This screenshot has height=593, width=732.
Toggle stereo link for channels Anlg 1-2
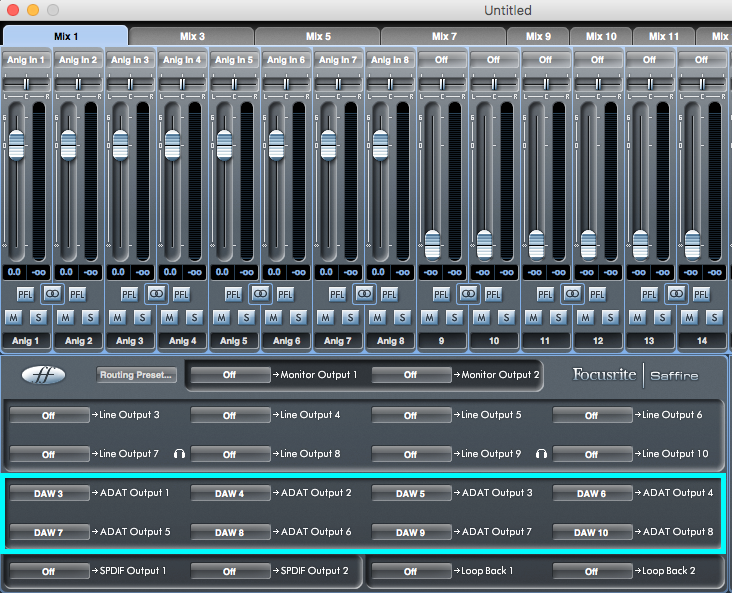tap(52, 294)
